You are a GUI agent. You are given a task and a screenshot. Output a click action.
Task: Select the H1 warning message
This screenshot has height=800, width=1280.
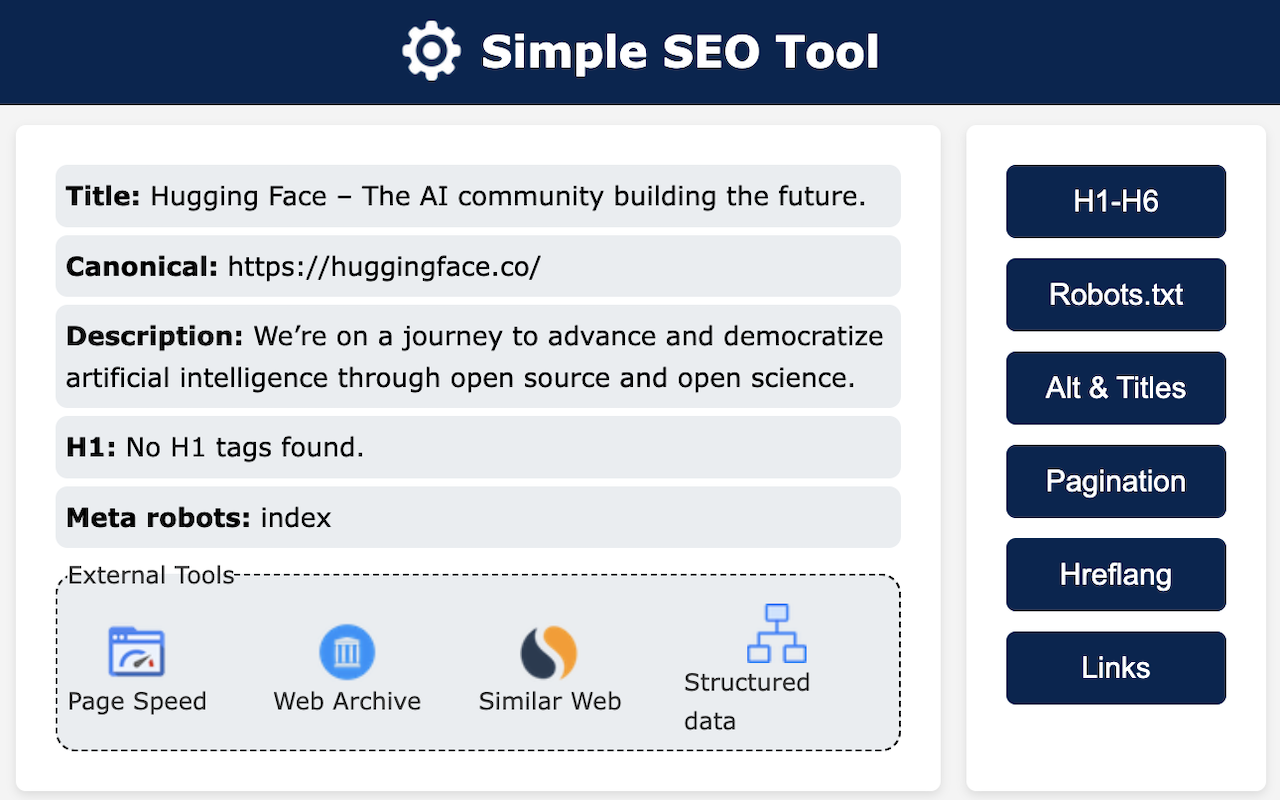[x=478, y=447]
